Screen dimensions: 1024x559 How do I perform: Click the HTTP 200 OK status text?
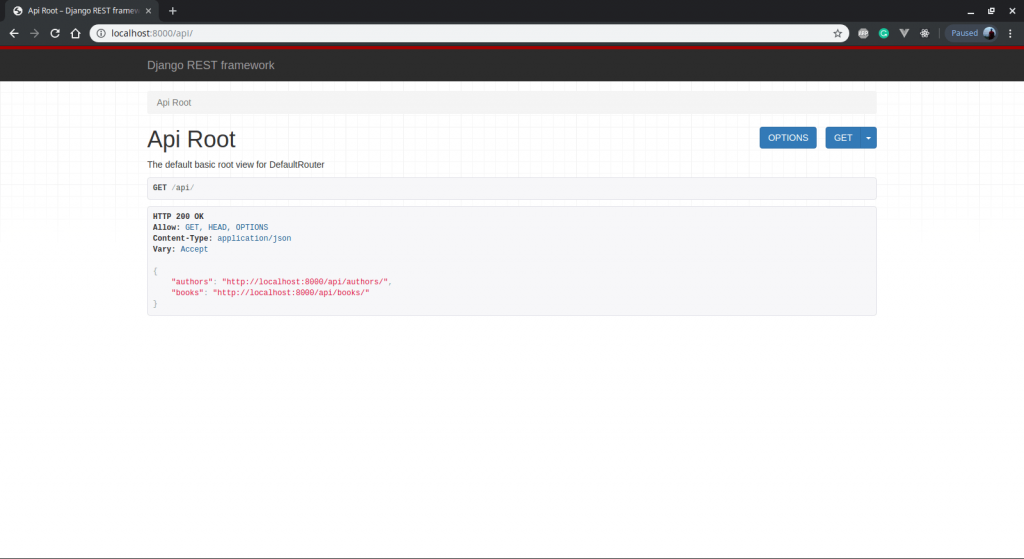coord(178,216)
